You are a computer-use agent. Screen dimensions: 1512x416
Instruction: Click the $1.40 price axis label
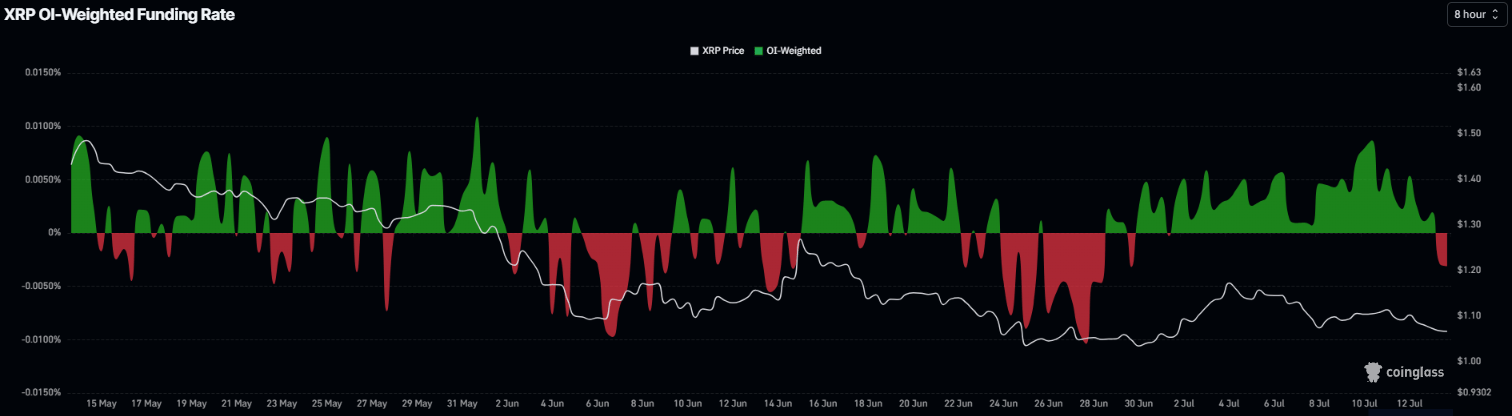coord(1469,179)
